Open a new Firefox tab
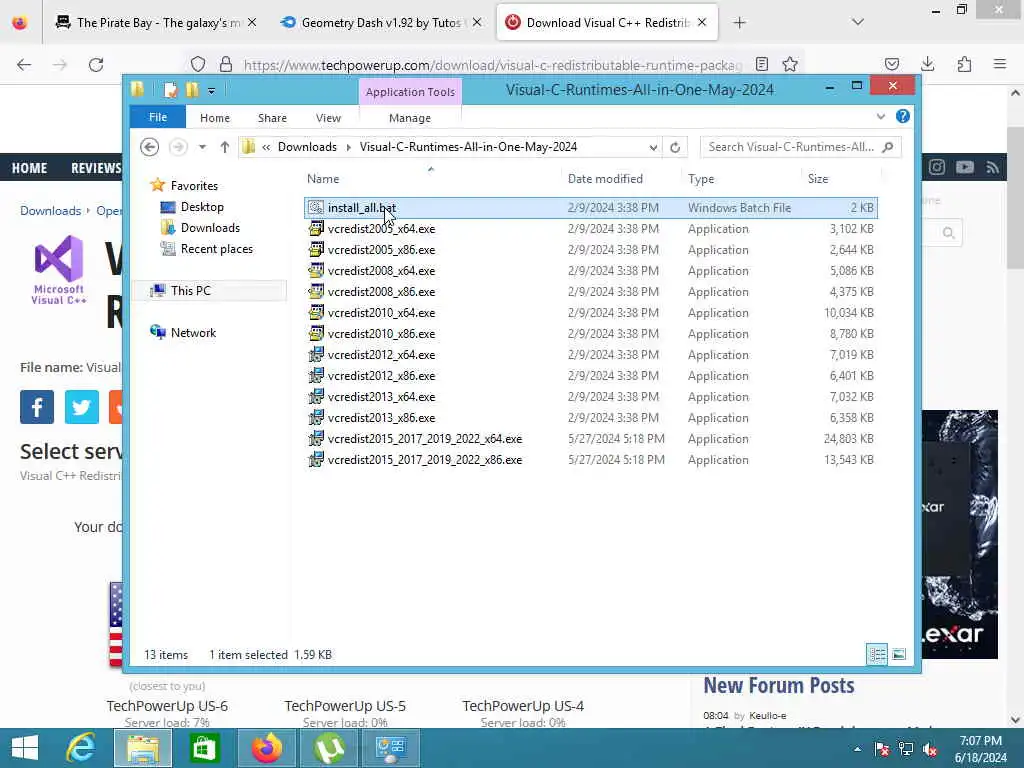Viewport: 1024px width, 768px height. pyautogui.click(x=739, y=23)
